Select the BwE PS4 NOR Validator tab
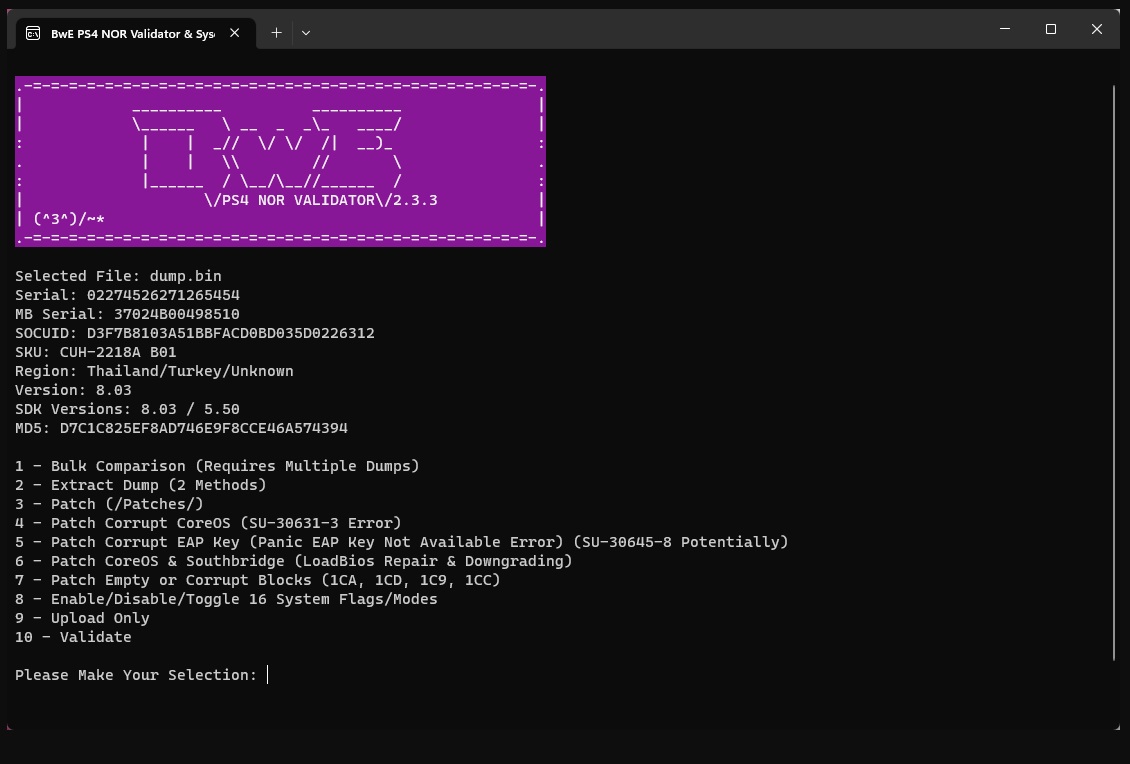 pos(135,33)
